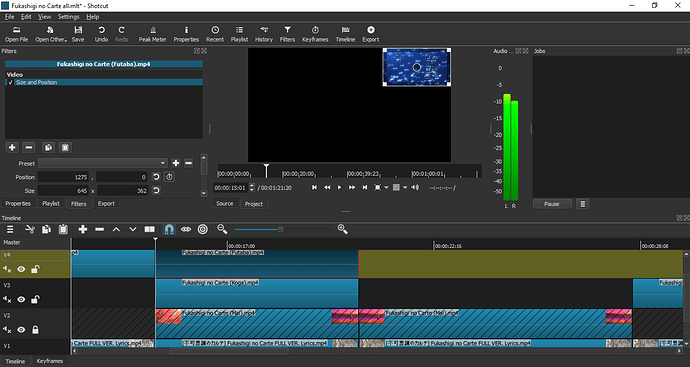Paste filters from clipboard
The width and height of the screenshot is (690, 367).
(65, 147)
